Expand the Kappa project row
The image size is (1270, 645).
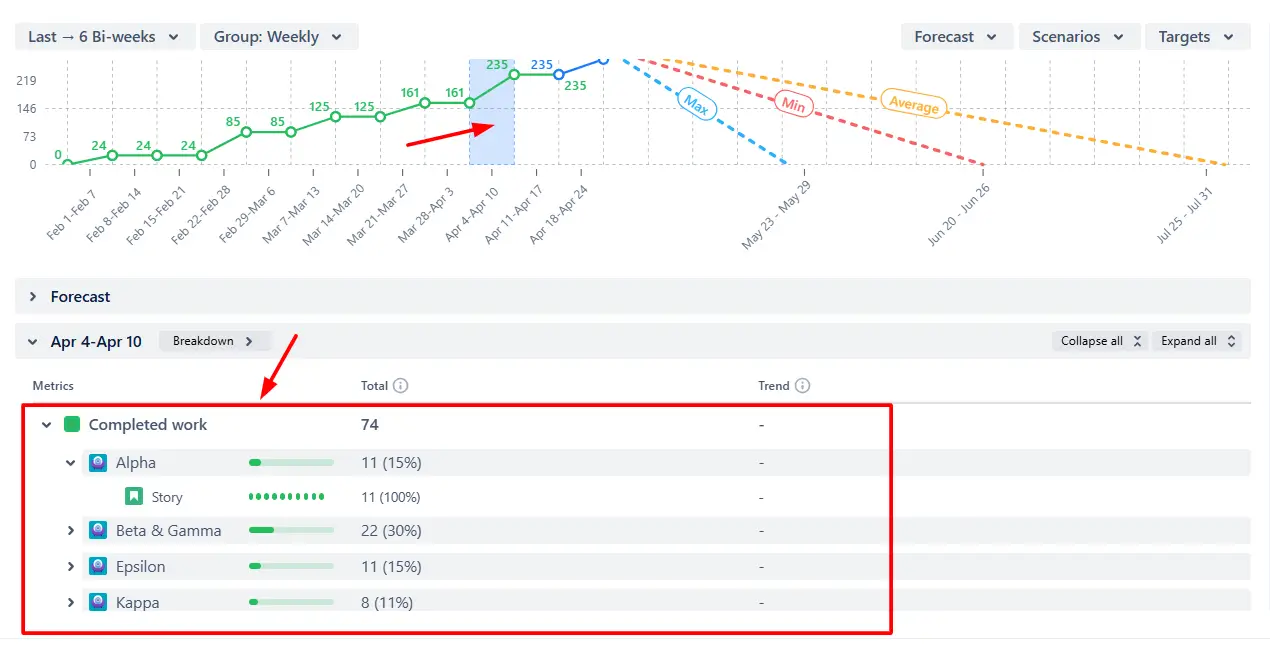71,603
